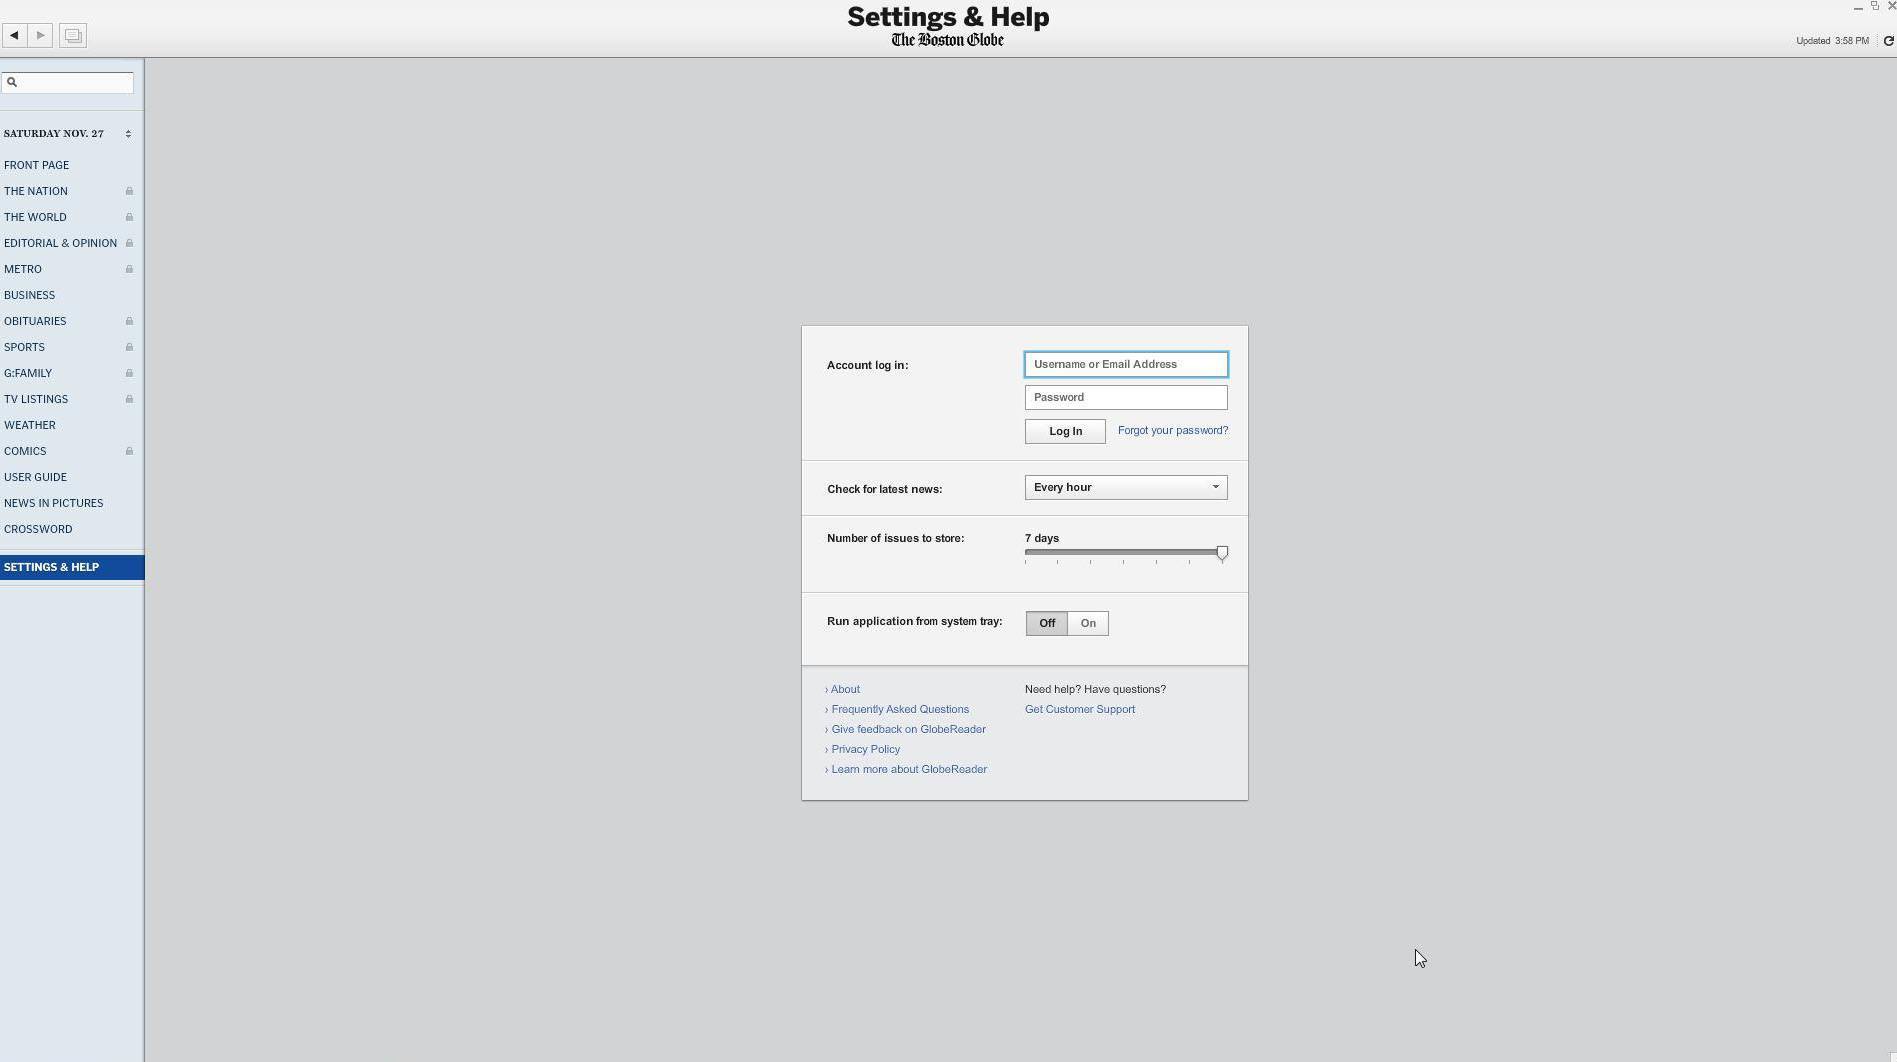Click the lock icon beside The Nation
This screenshot has width=1897, height=1062.
tap(129, 191)
